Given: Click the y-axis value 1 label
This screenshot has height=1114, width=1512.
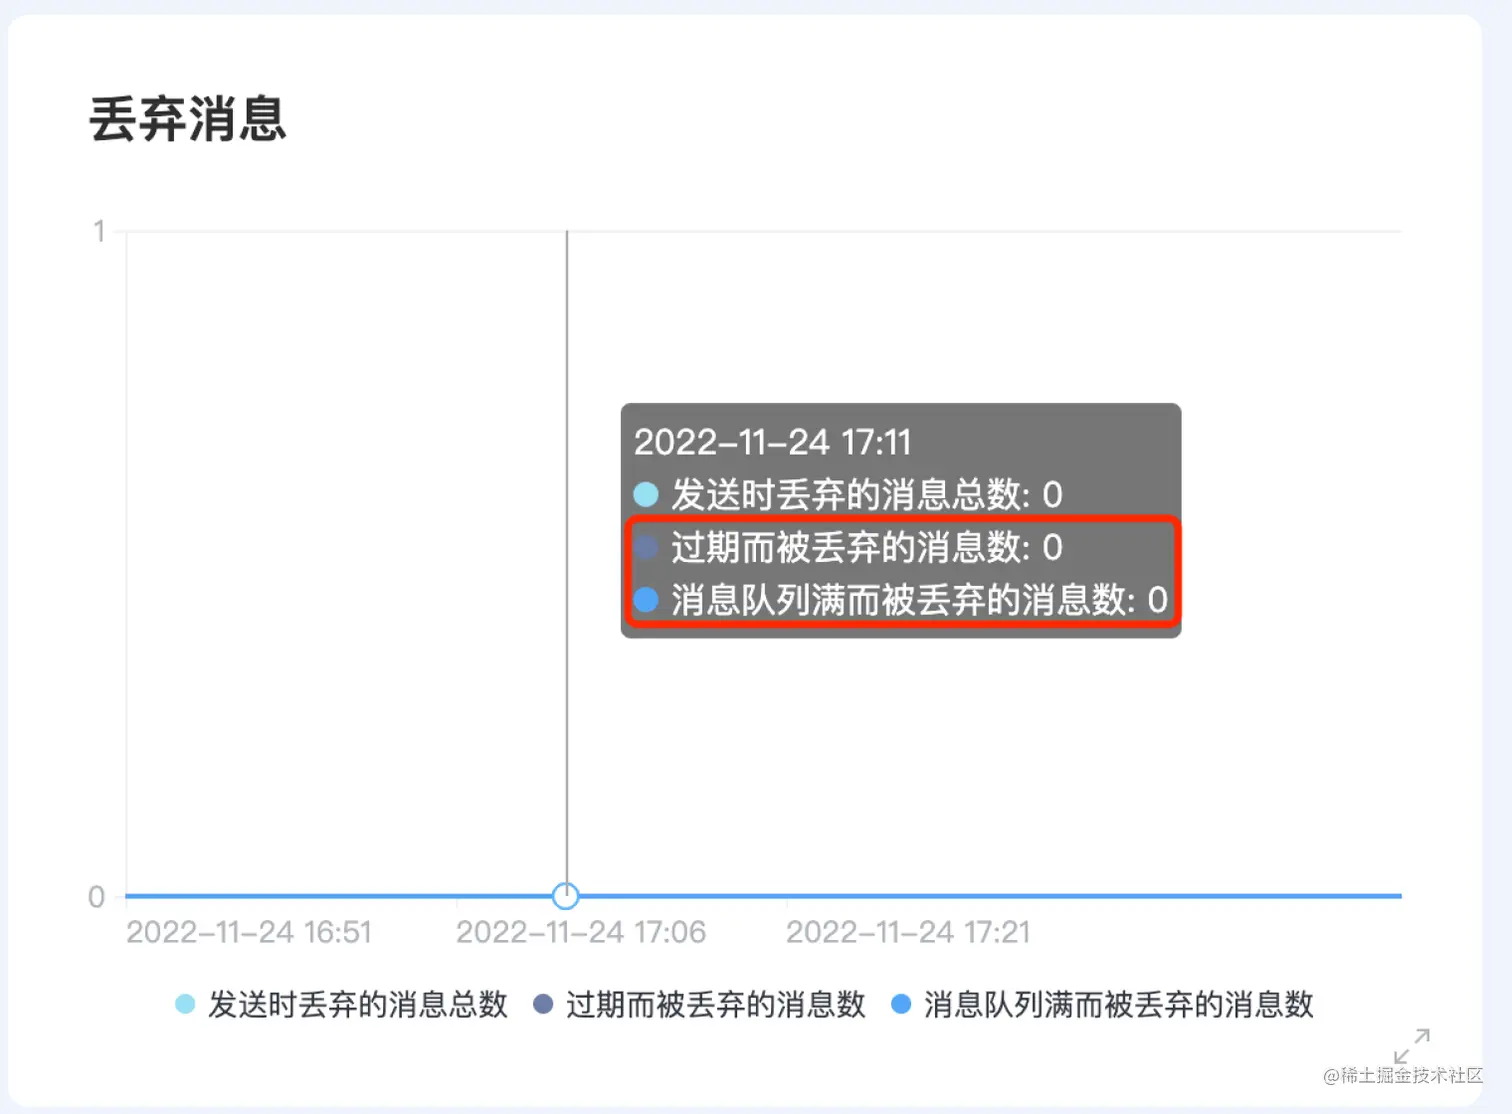Looking at the screenshot, I should 99,229.
